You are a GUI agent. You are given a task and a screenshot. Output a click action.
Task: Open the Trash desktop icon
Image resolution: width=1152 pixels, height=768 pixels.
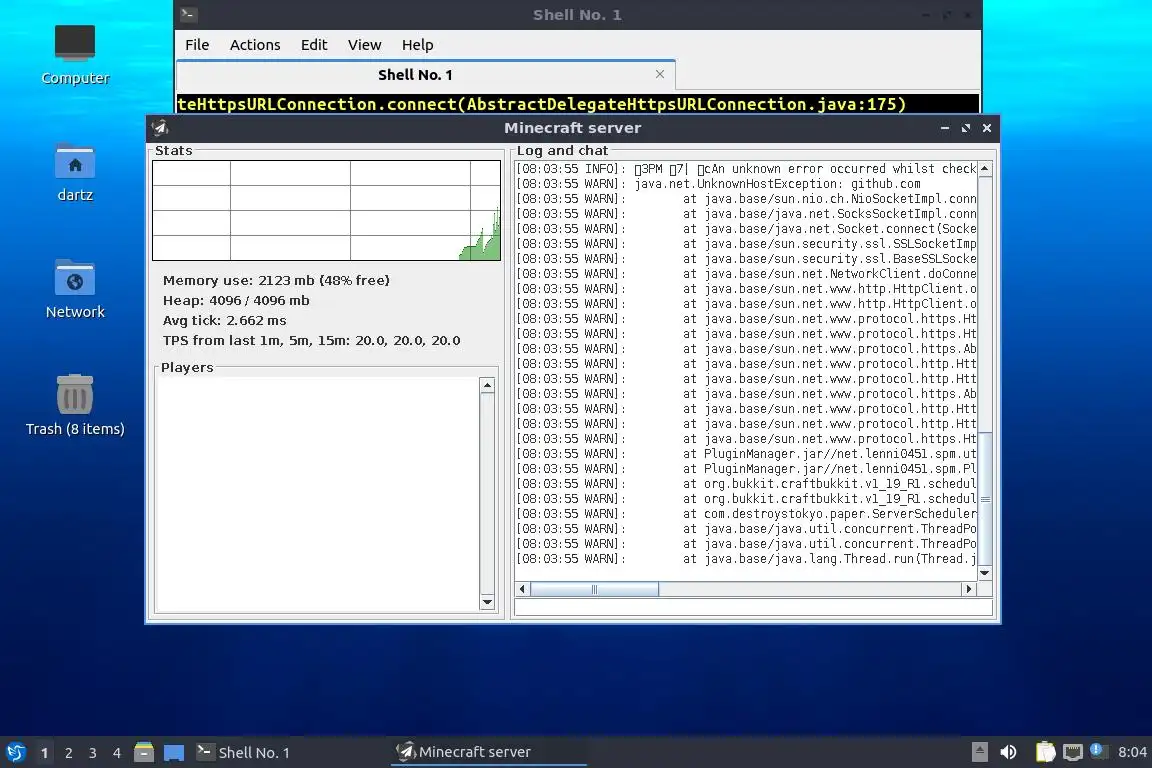75,405
